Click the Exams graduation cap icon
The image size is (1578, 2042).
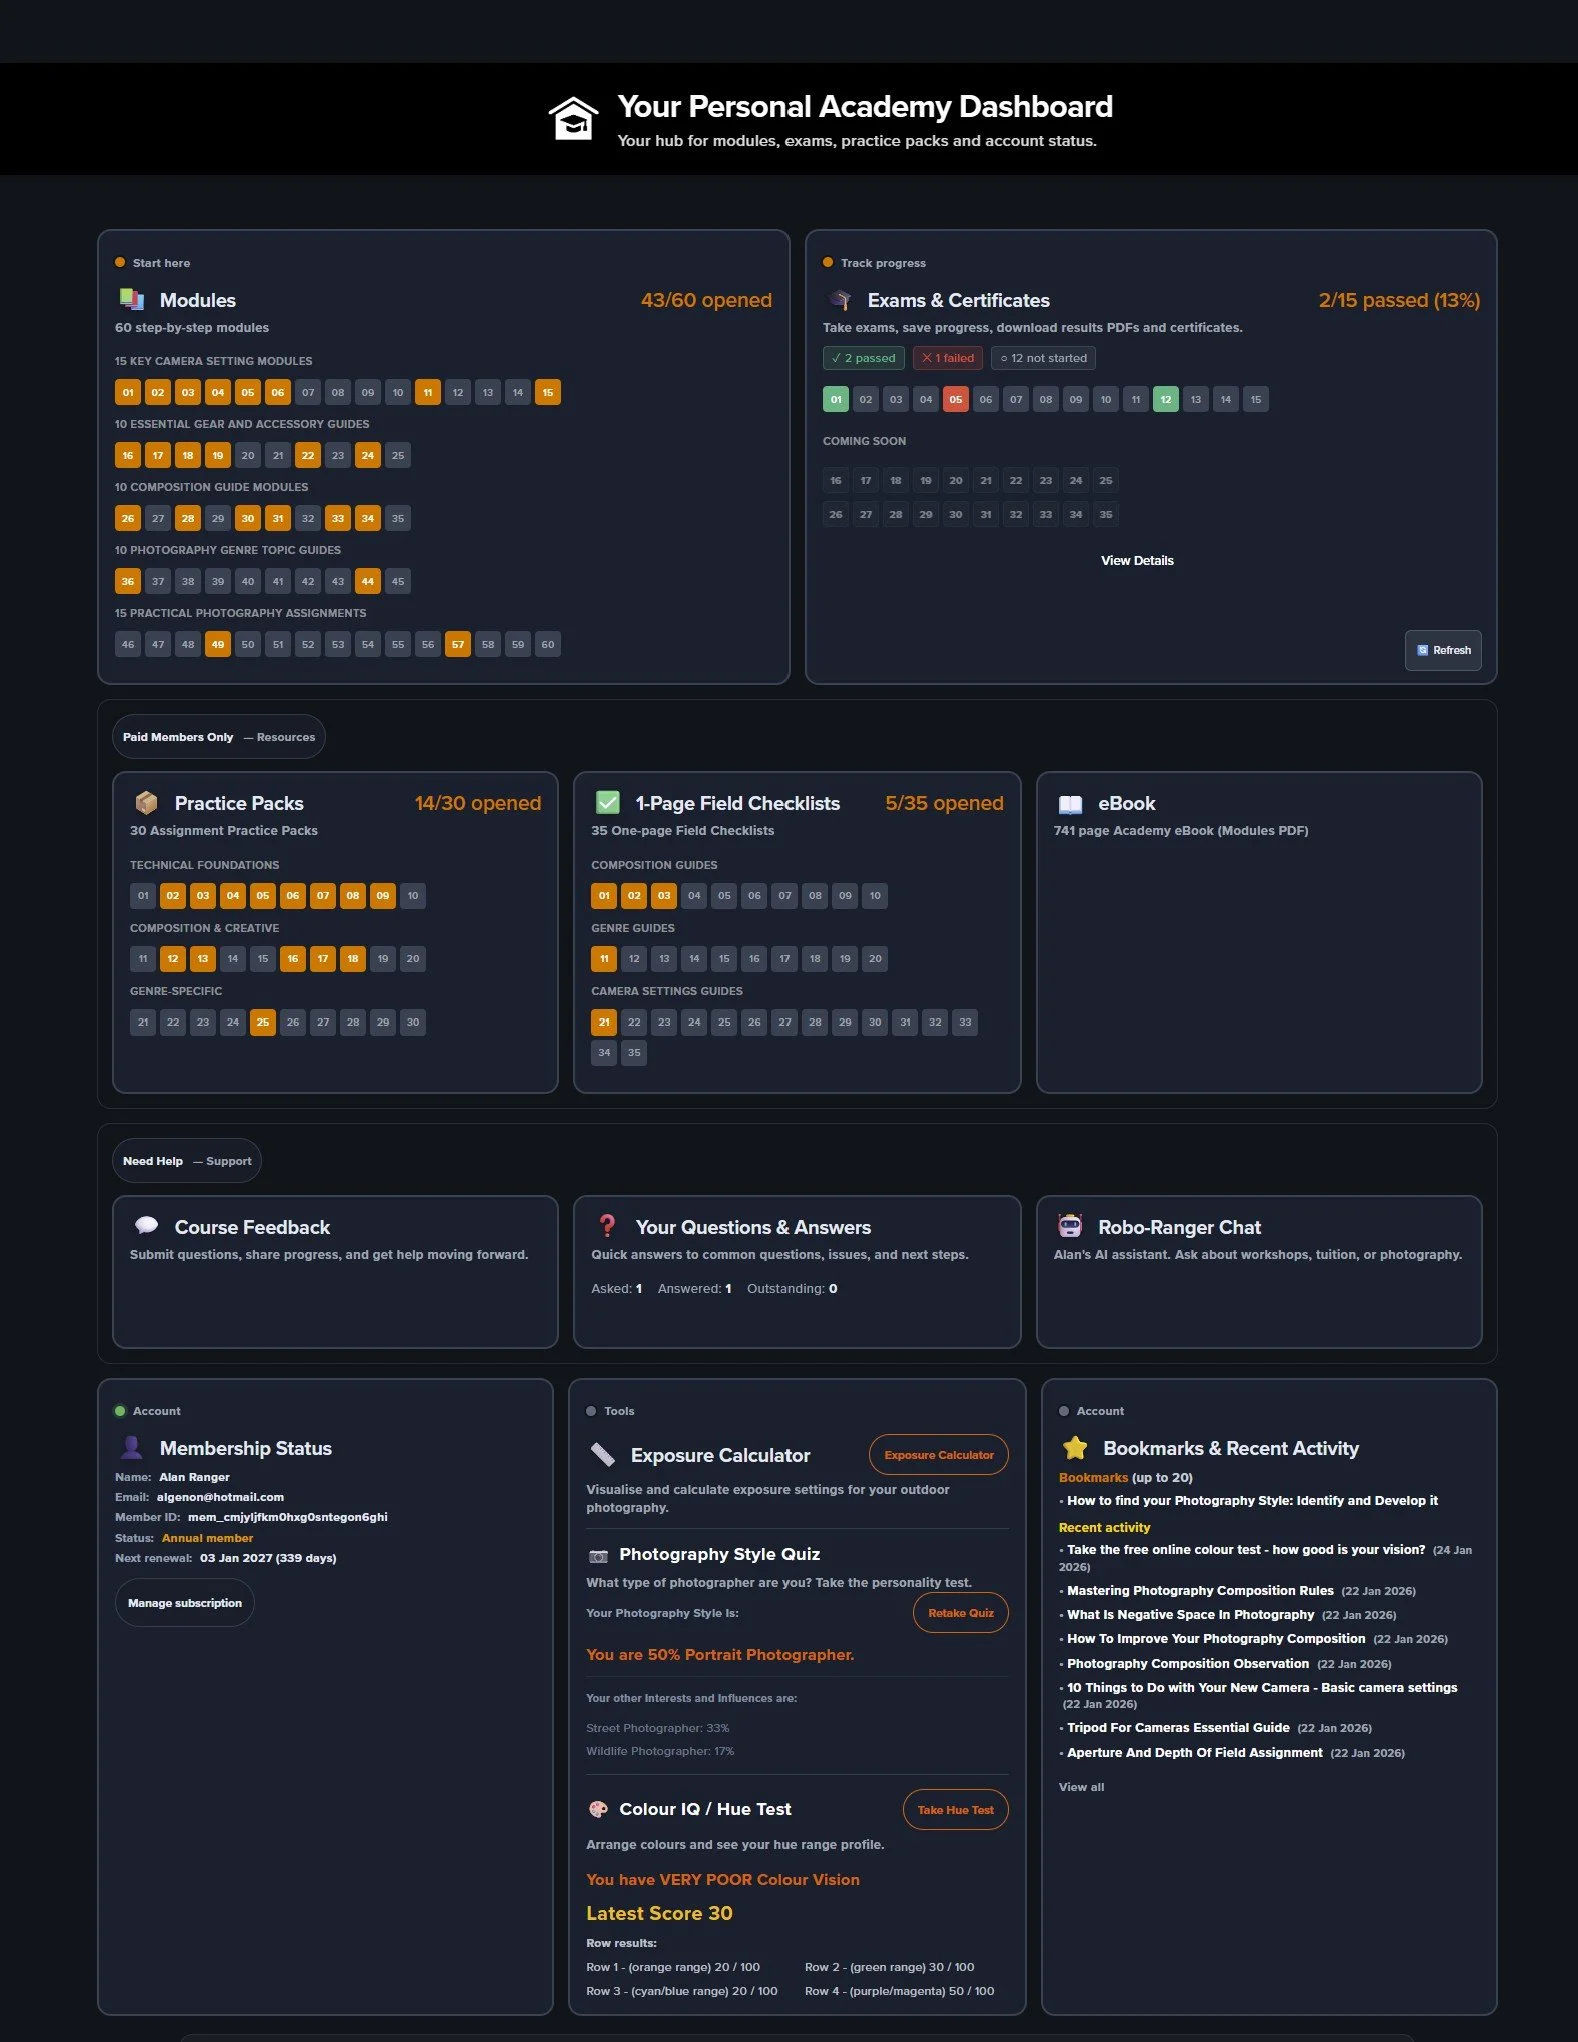pyautogui.click(x=840, y=299)
